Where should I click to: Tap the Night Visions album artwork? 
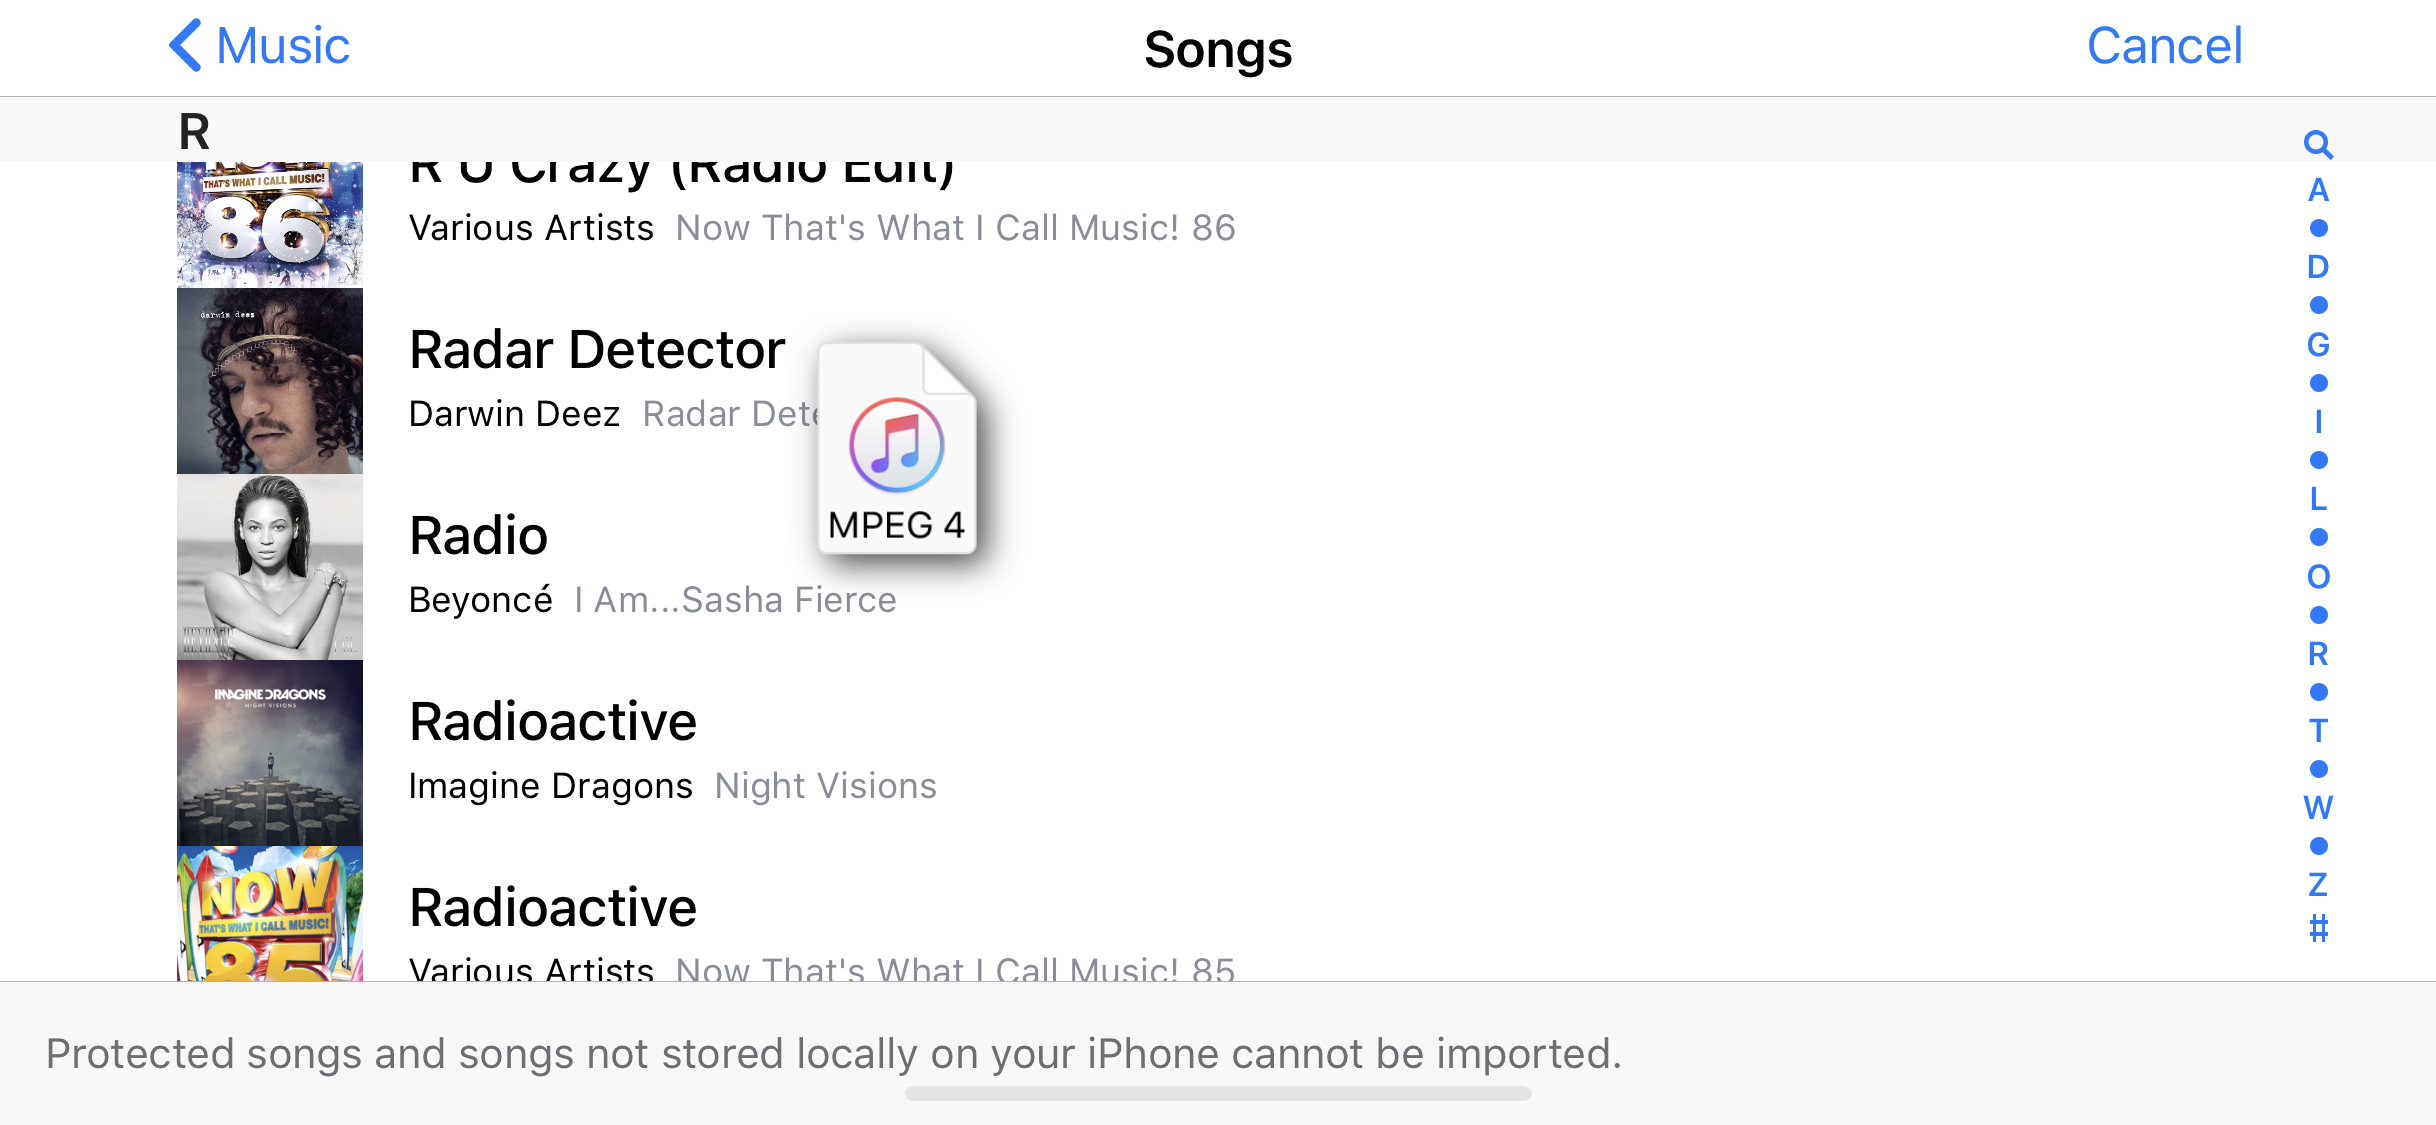click(270, 753)
